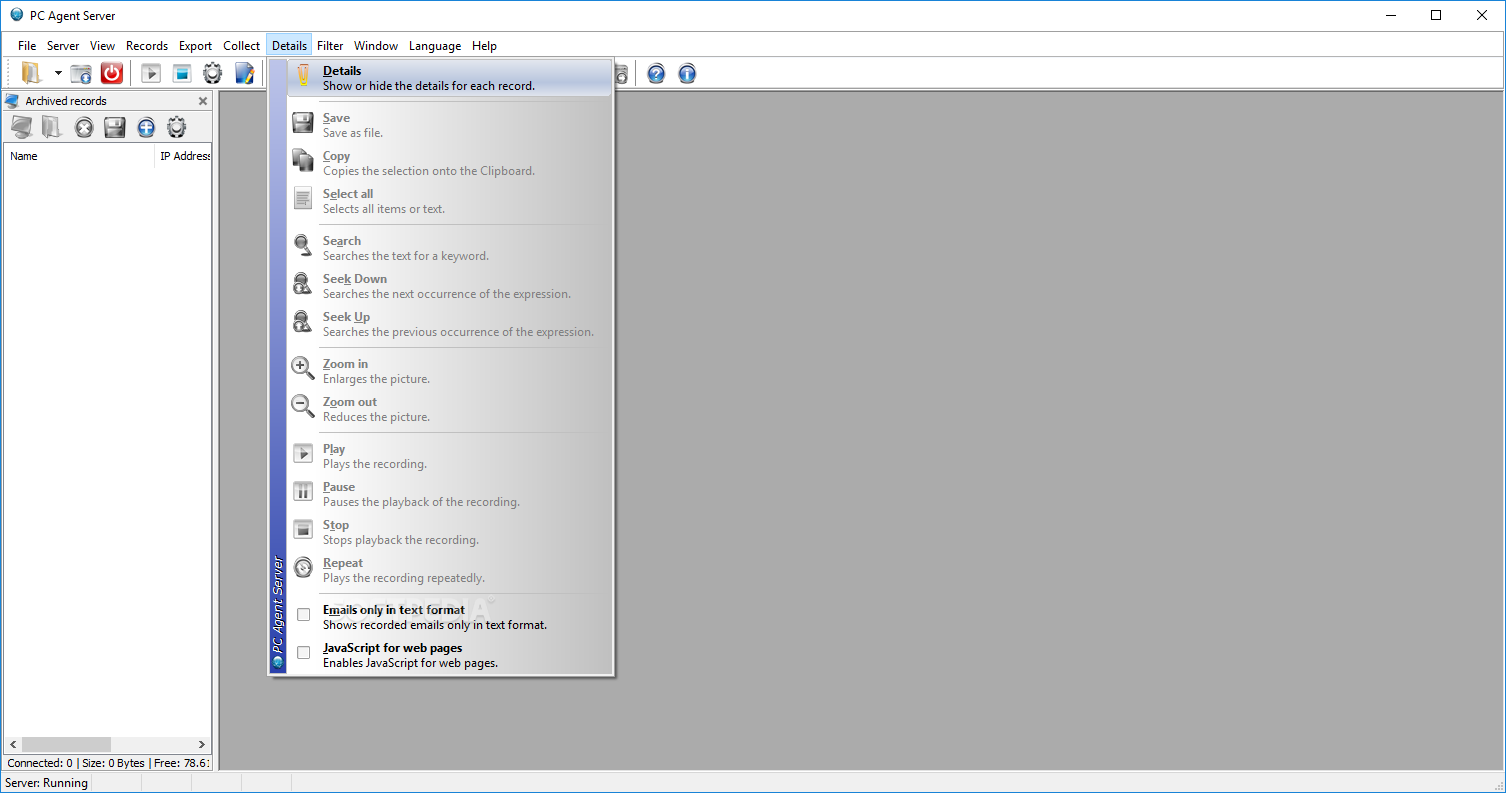1506x793 pixels.
Task: Open the Window menu
Action: click(376, 46)
